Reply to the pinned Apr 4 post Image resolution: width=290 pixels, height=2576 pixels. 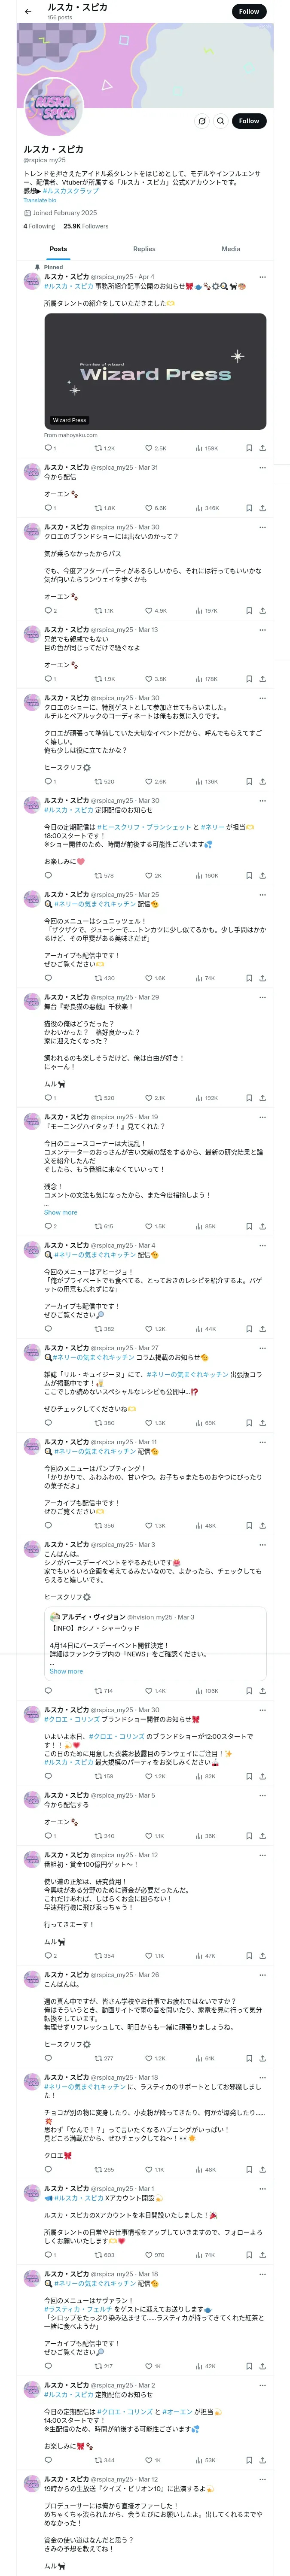coord(48,448)
